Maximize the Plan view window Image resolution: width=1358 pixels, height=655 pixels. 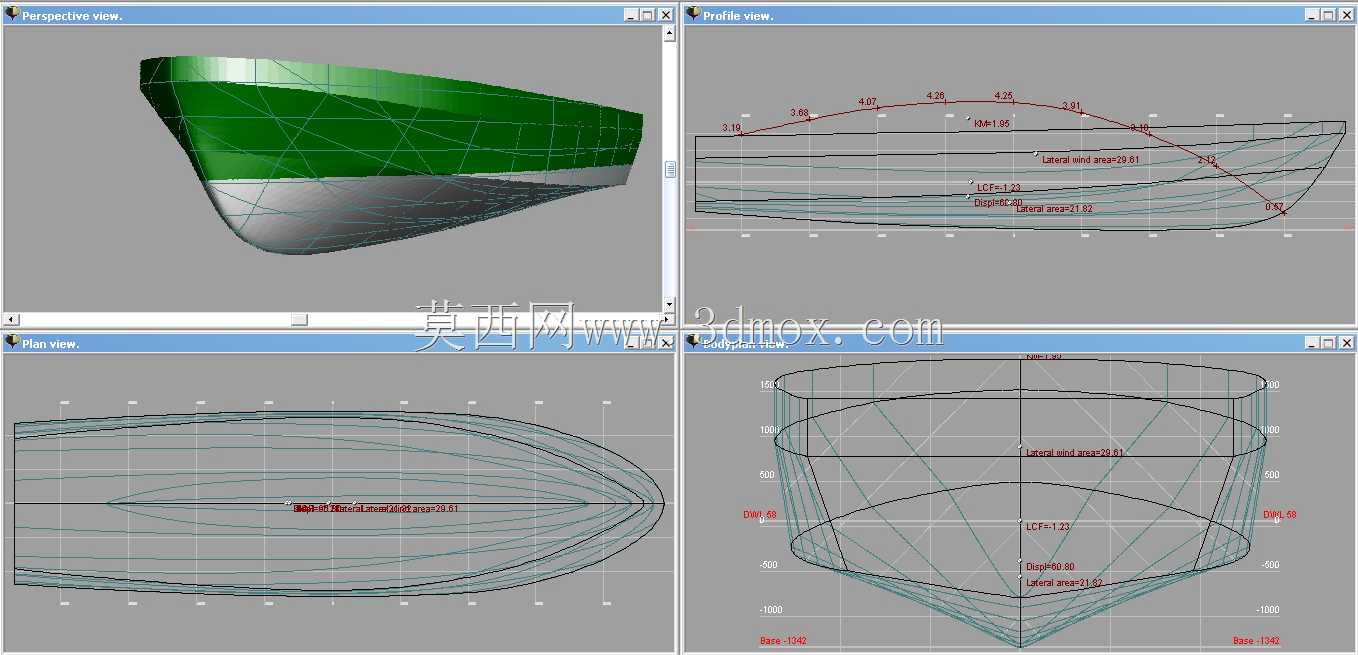(647, 343)
